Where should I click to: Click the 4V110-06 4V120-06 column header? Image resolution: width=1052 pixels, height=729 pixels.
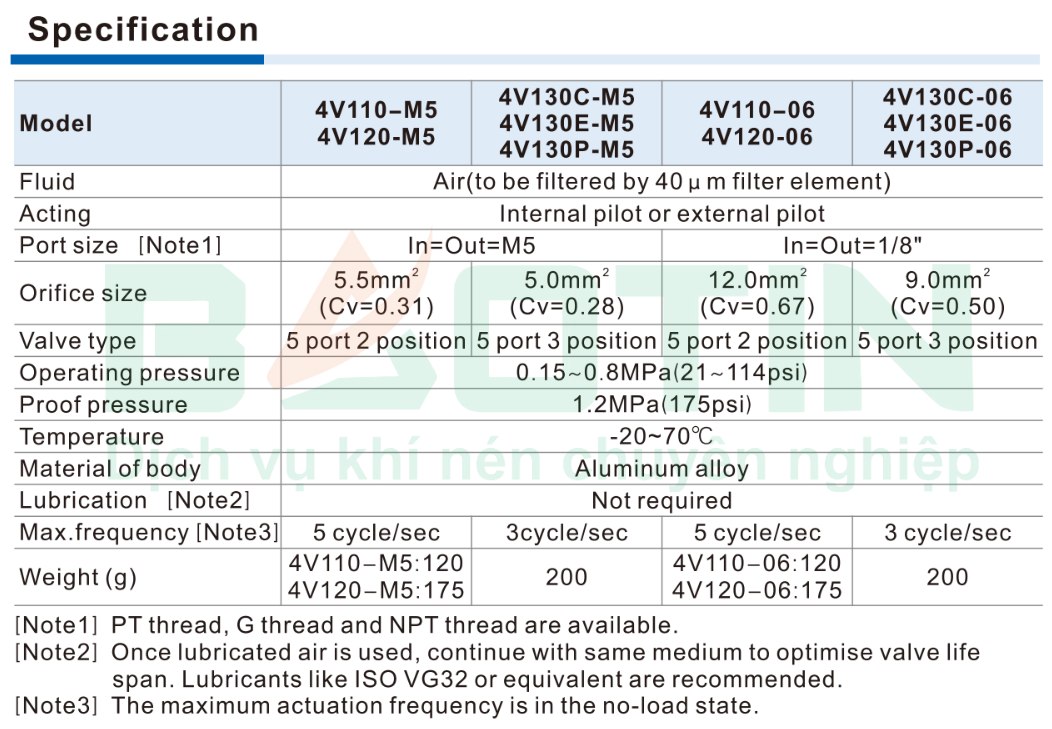coord(757,124)
